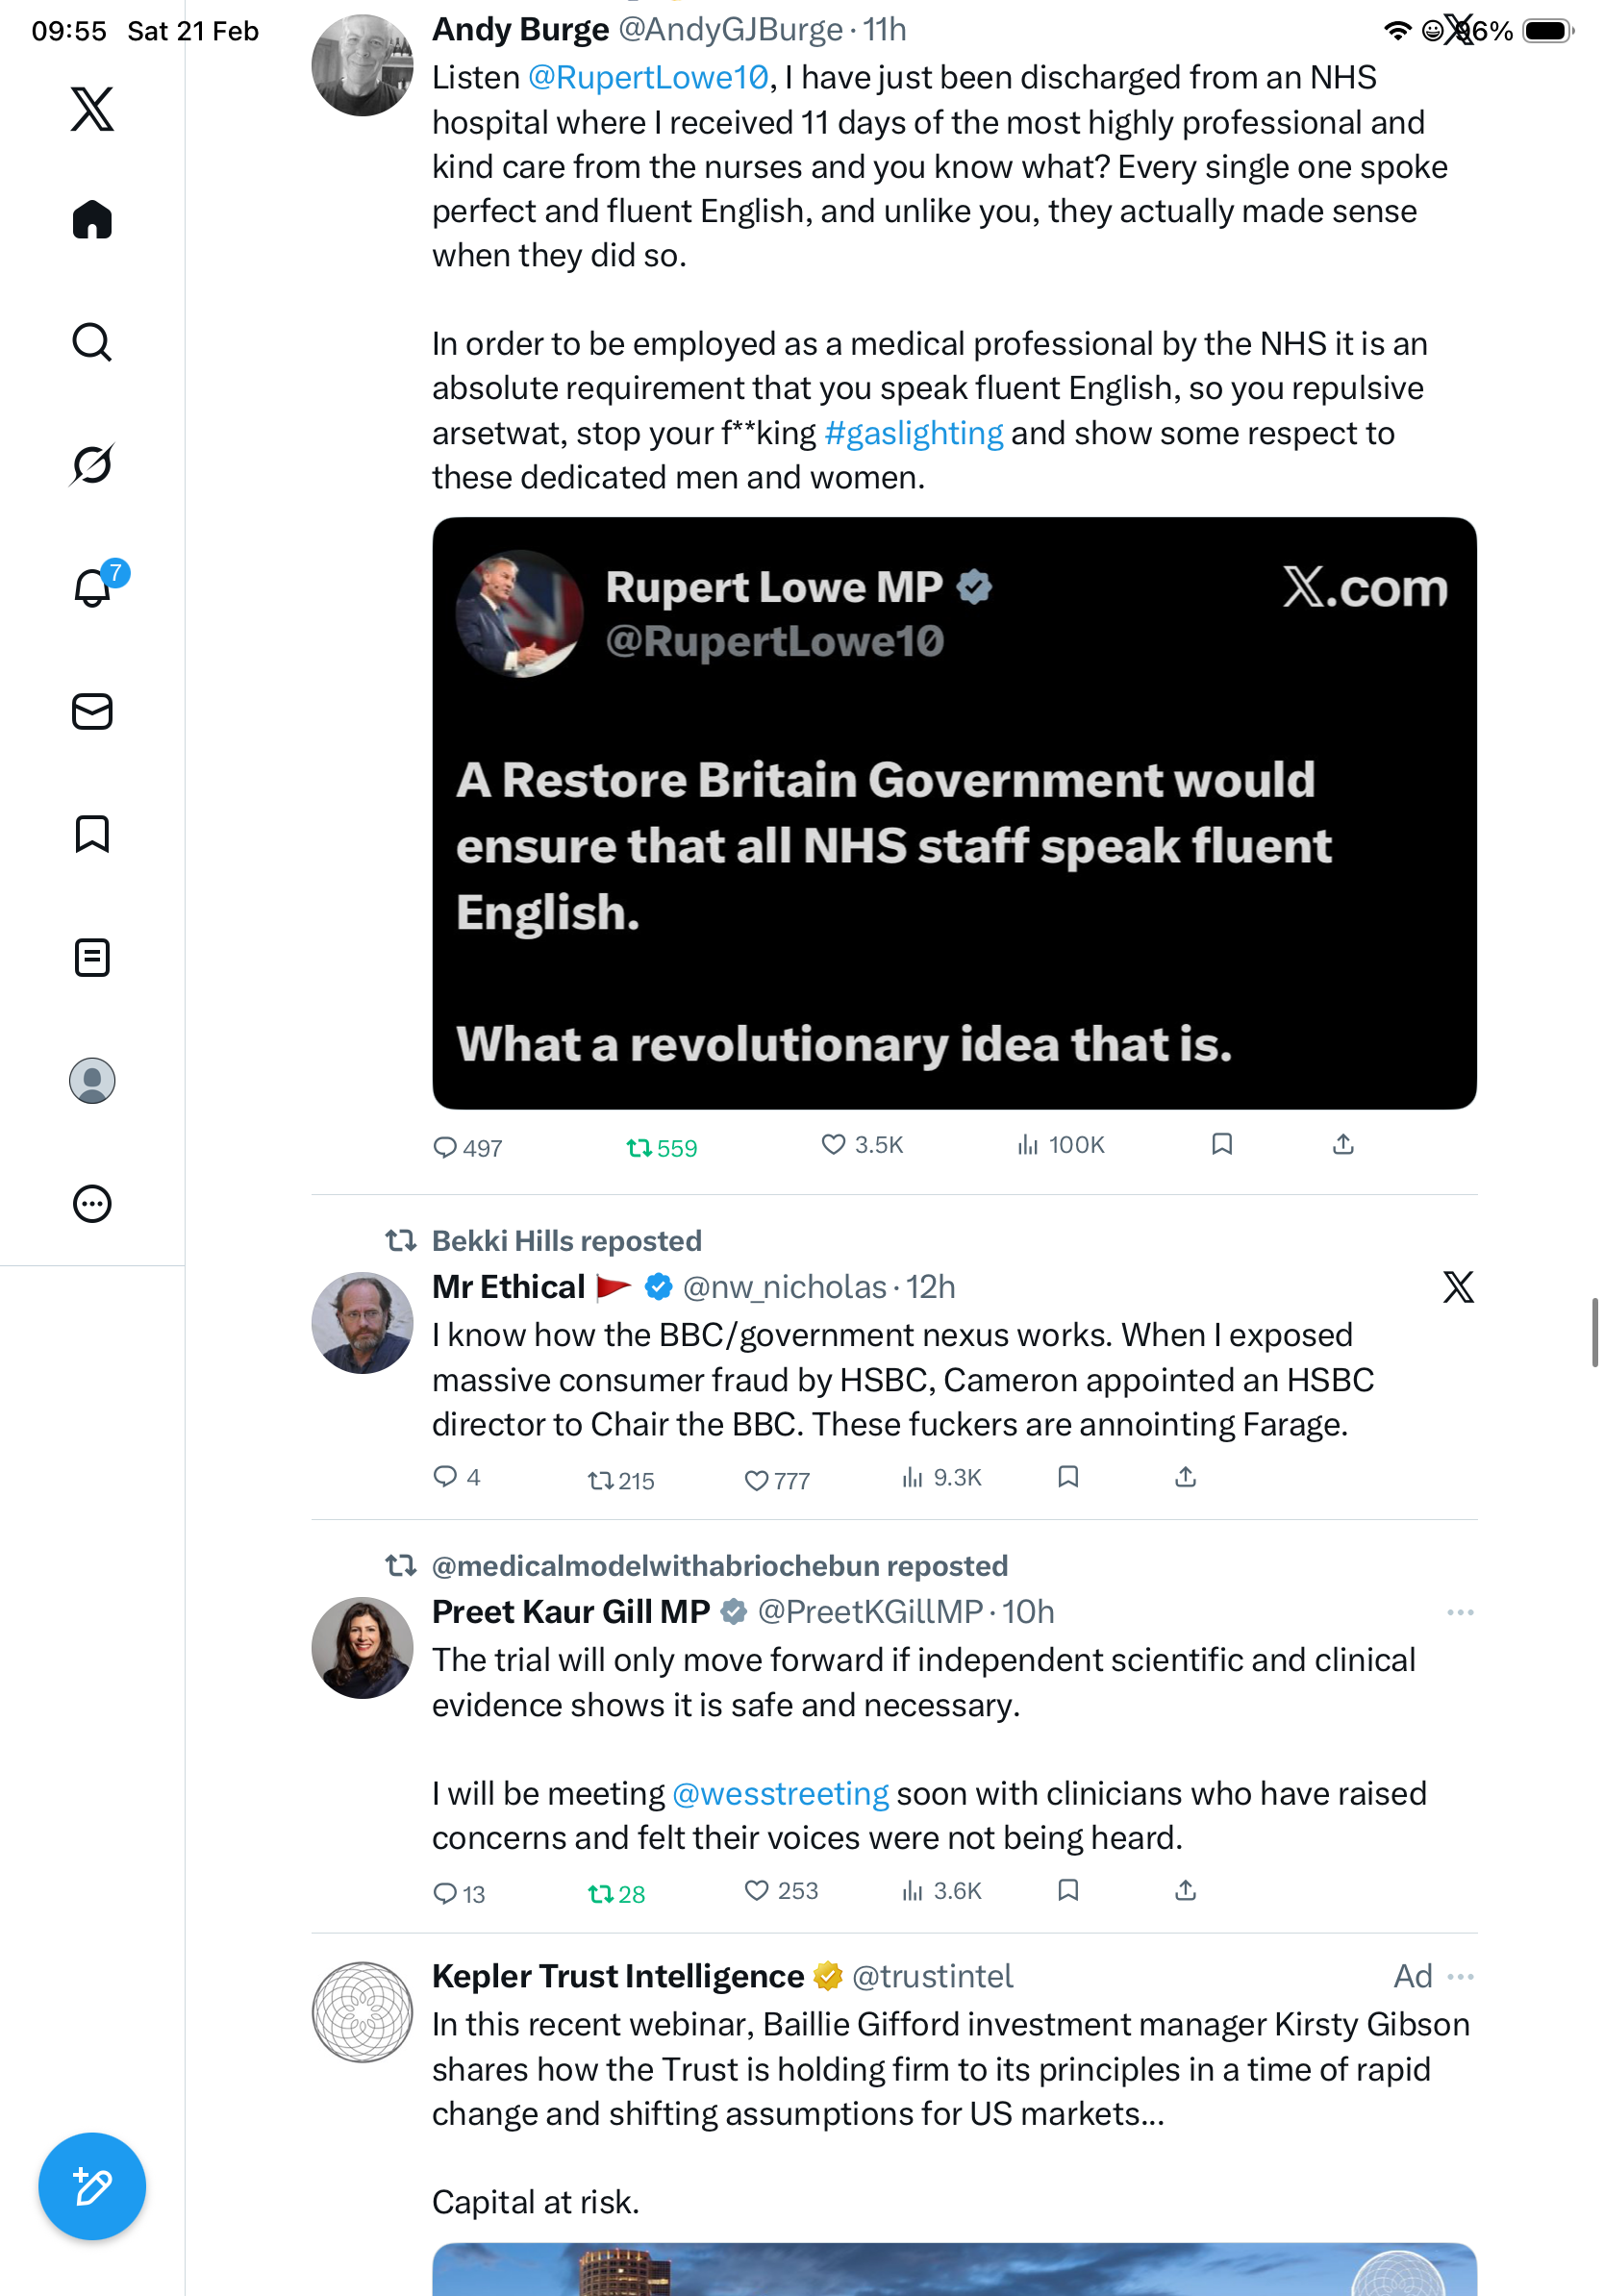This screenshot has height=2296, width=1604.
Task: Click the timeline scrollbar handle
Action: click(x=1594, y=1332)
